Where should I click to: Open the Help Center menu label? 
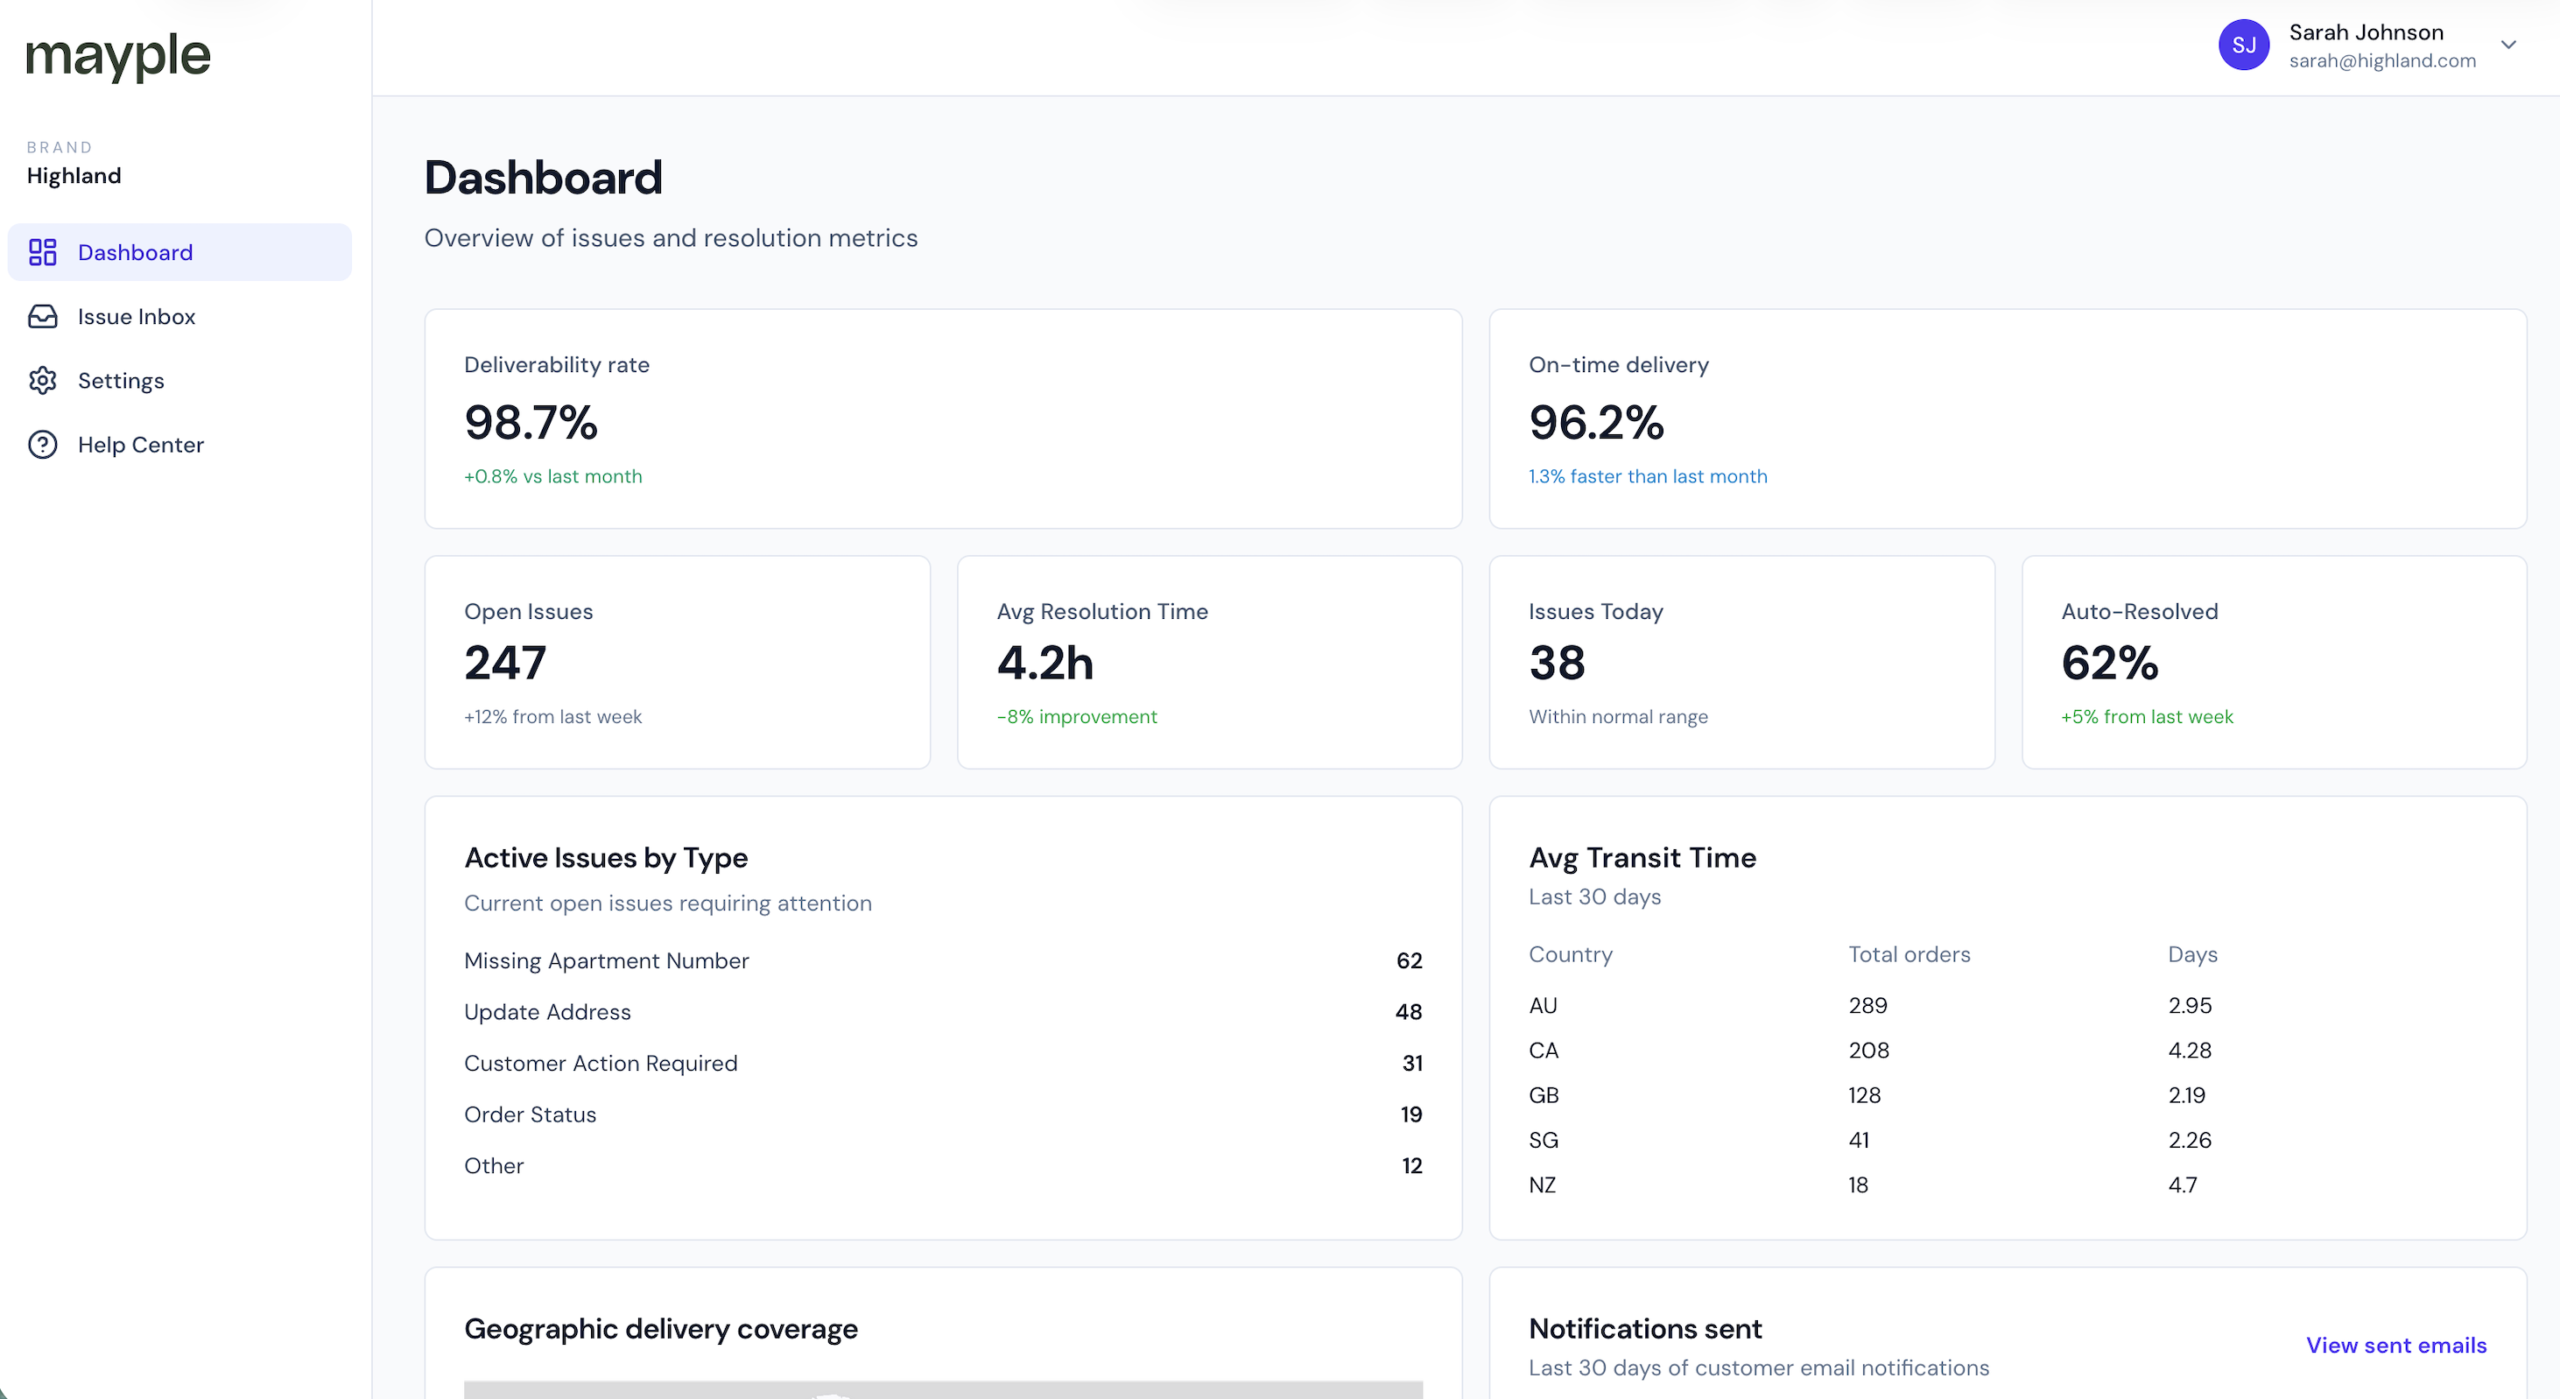[x=141, y=444]
